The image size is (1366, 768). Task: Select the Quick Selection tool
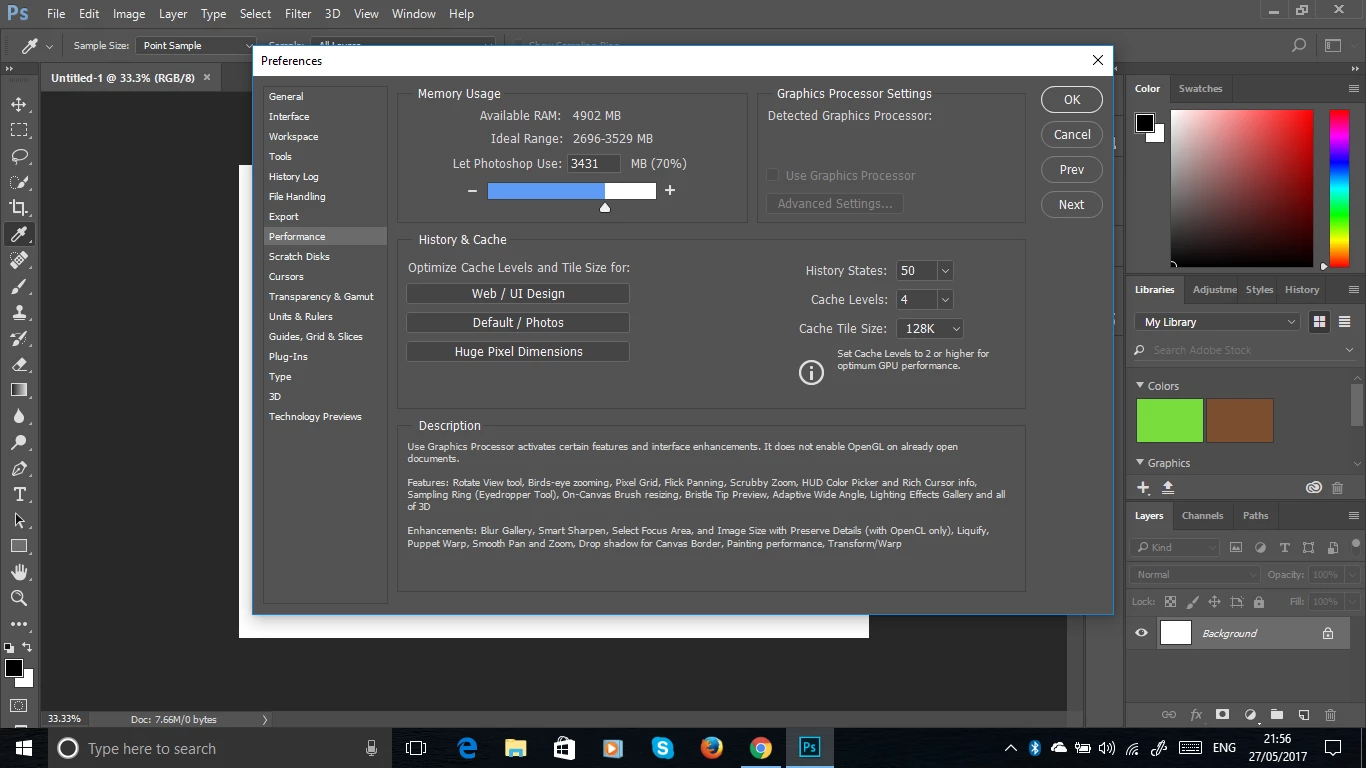click(x=19, y=182)
